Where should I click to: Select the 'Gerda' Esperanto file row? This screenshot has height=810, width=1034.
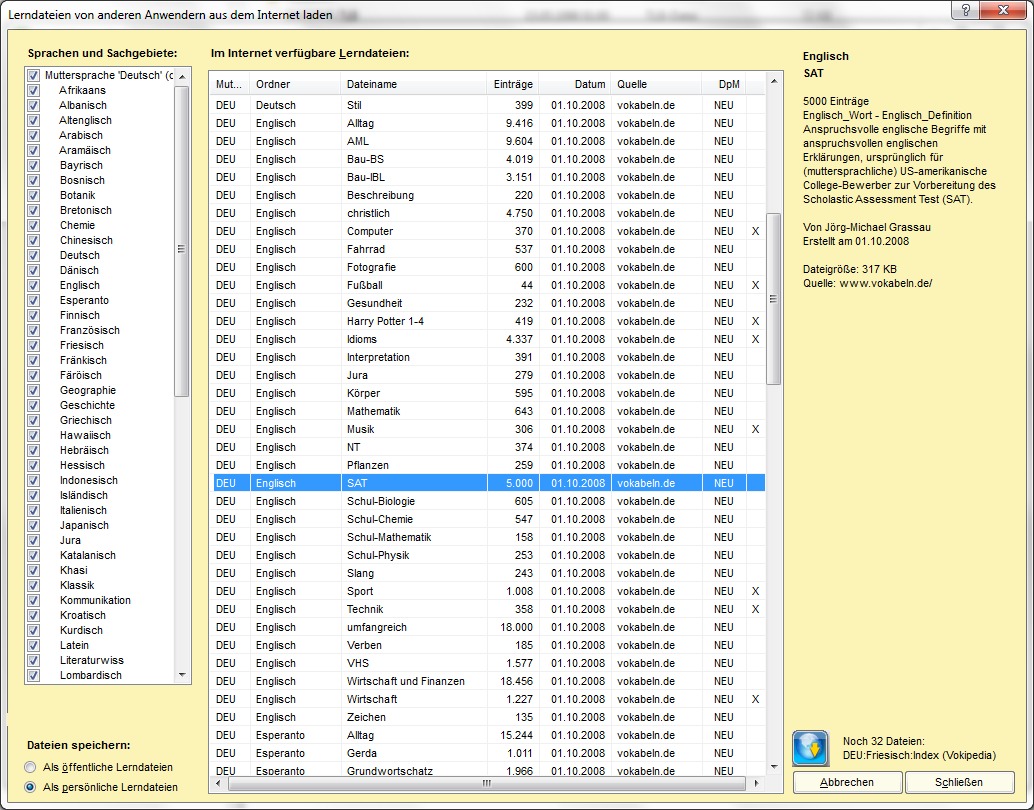tap(488, 753)
